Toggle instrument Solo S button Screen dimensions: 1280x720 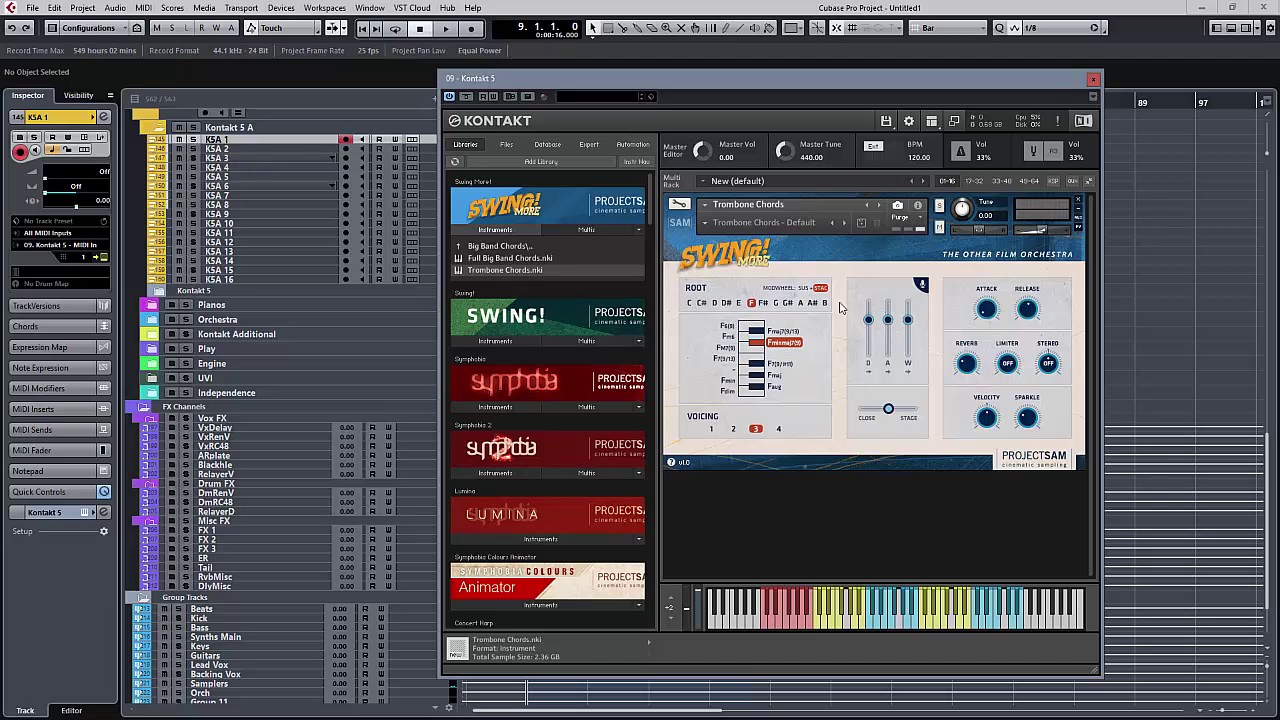pyautogui.click(x=939, y=205)
